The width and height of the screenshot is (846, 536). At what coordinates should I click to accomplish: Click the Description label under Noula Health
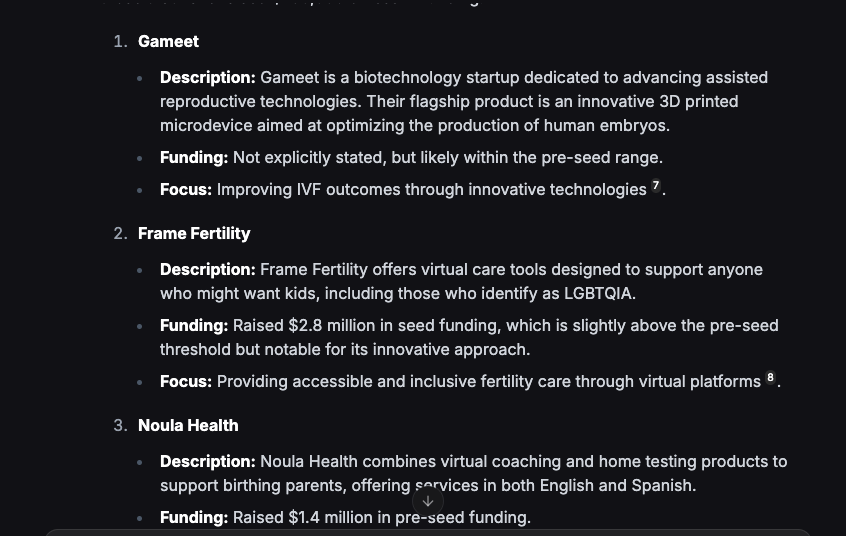click(207, 461)
